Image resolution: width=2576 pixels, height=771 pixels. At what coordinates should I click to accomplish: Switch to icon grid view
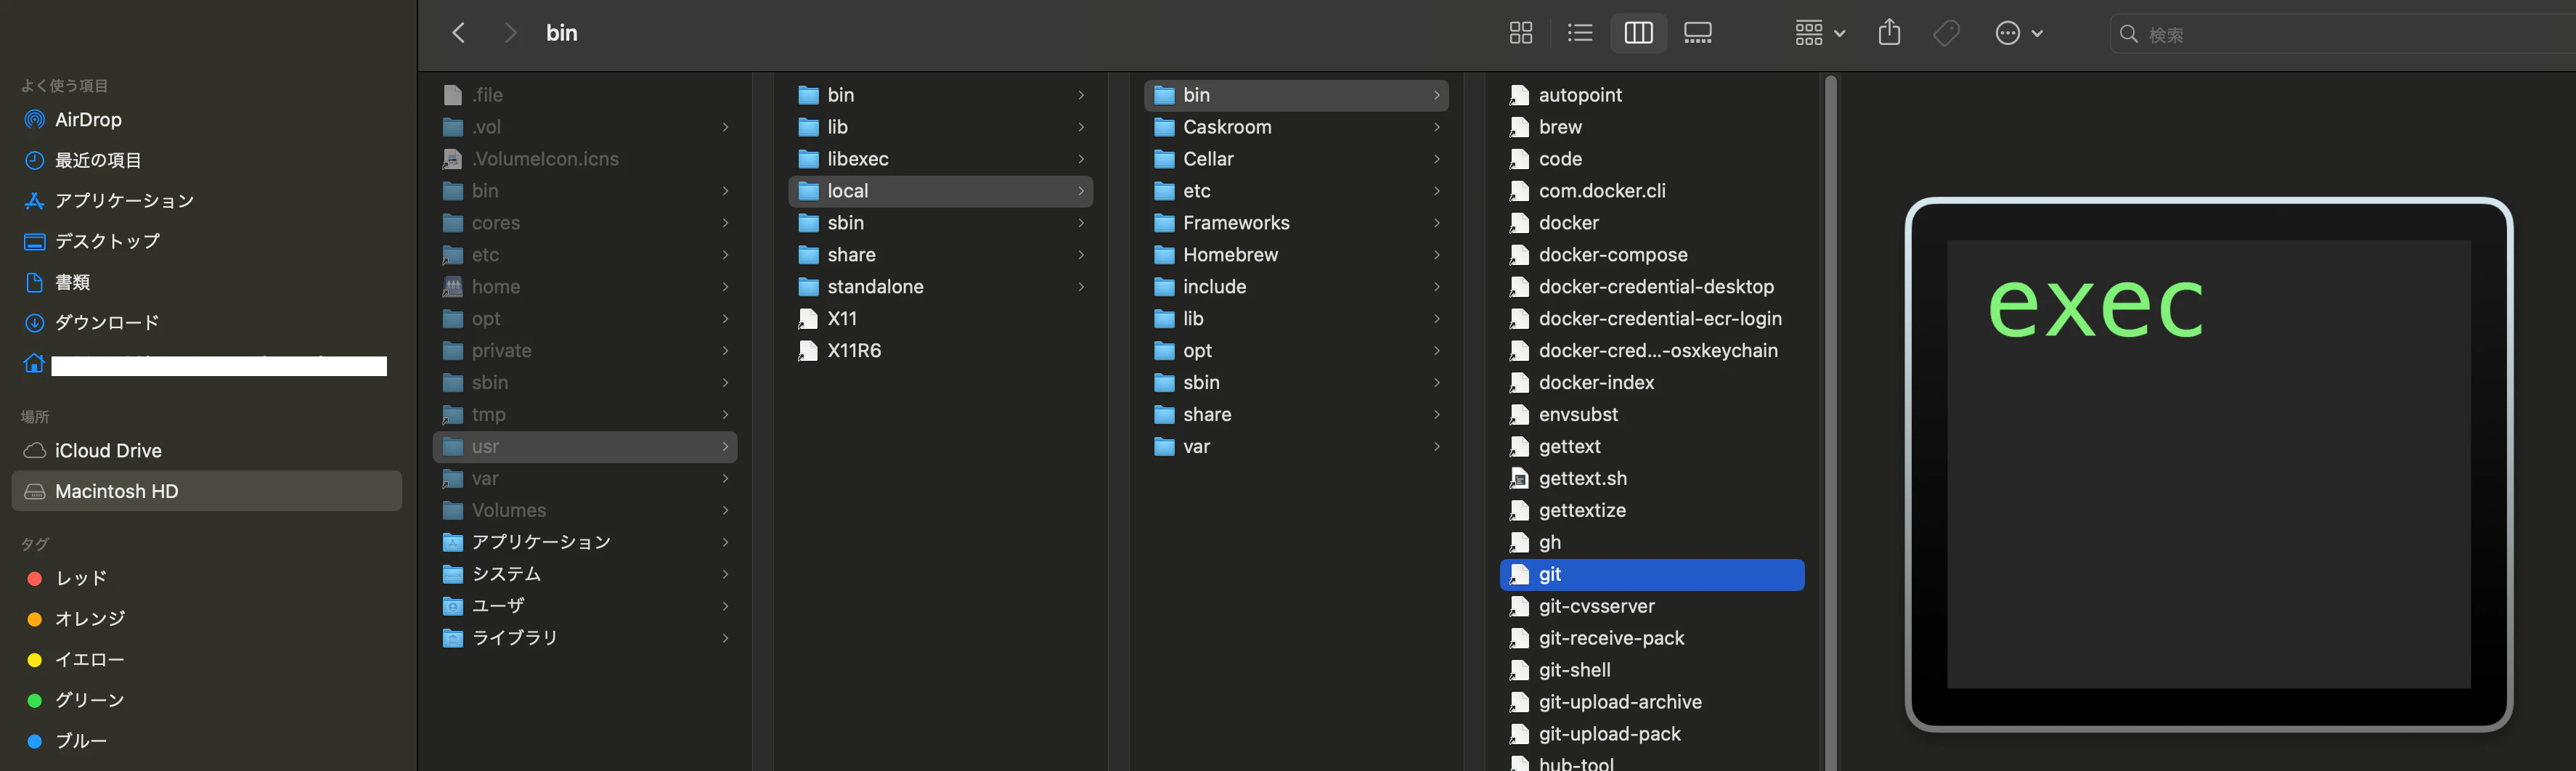(1520, 33)
